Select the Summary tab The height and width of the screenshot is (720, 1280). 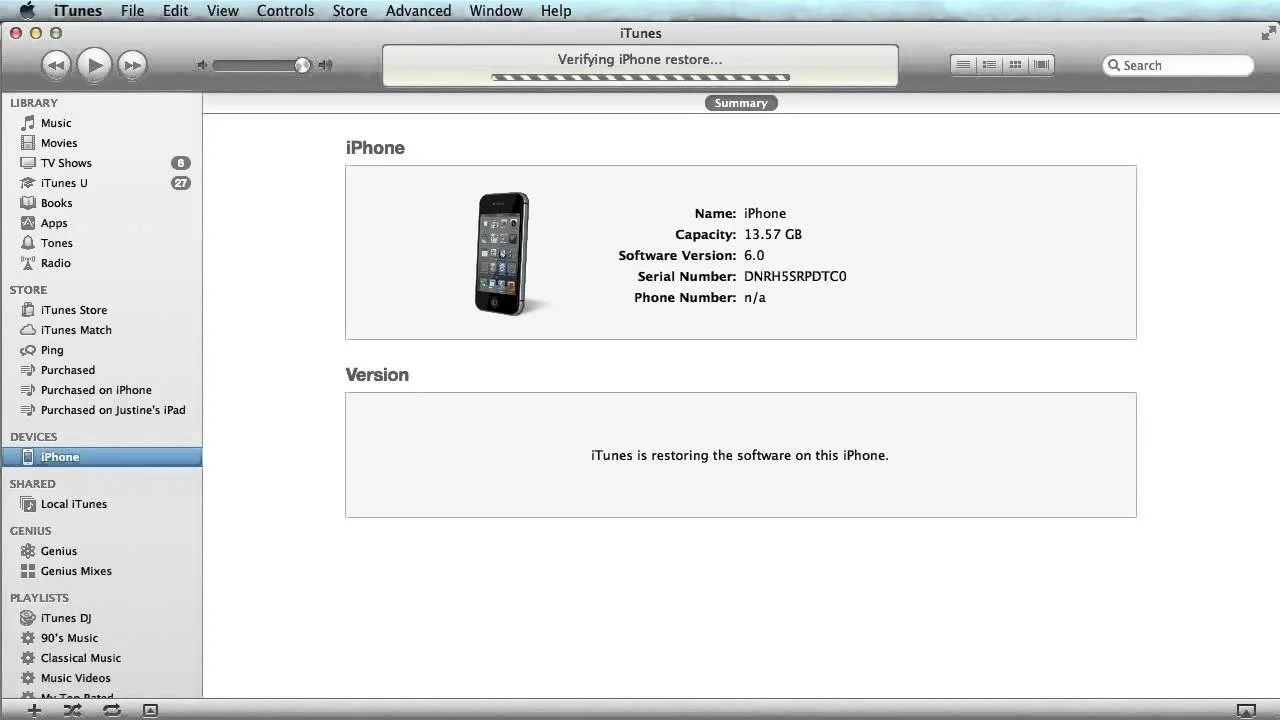(x=741, y=103)
